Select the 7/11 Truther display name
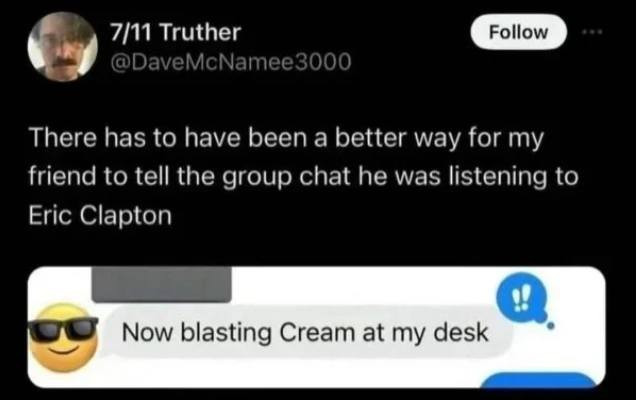637x400 pixels. click(176, 32)
